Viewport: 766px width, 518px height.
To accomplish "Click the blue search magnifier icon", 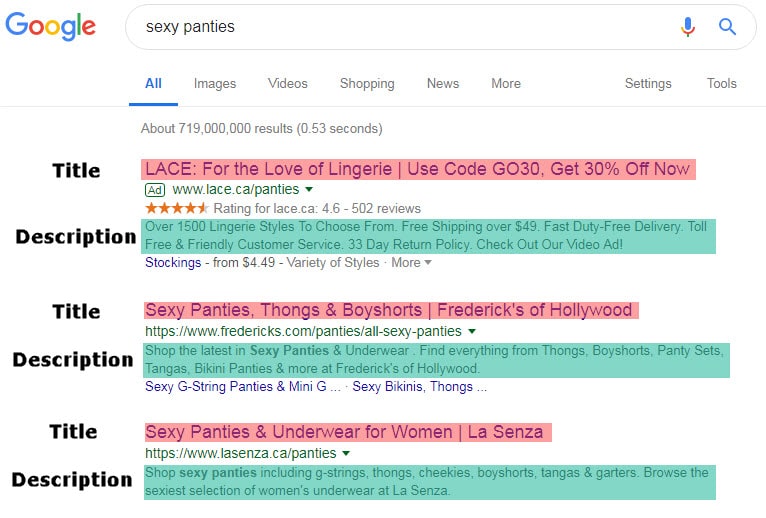I will [727, 26].
